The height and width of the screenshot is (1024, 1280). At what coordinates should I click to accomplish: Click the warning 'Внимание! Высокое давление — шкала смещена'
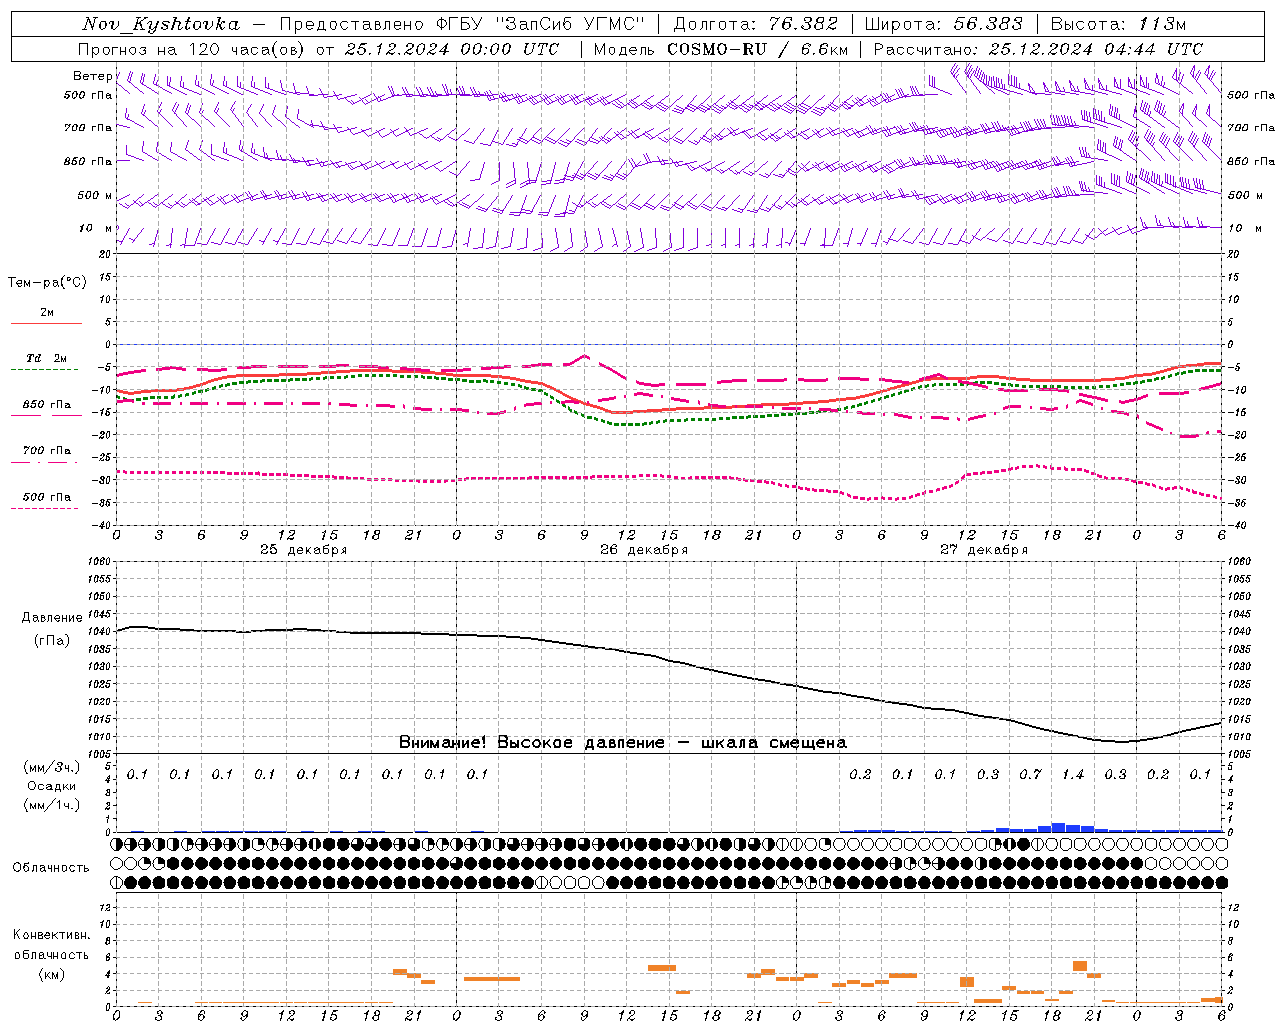point(622,742)
